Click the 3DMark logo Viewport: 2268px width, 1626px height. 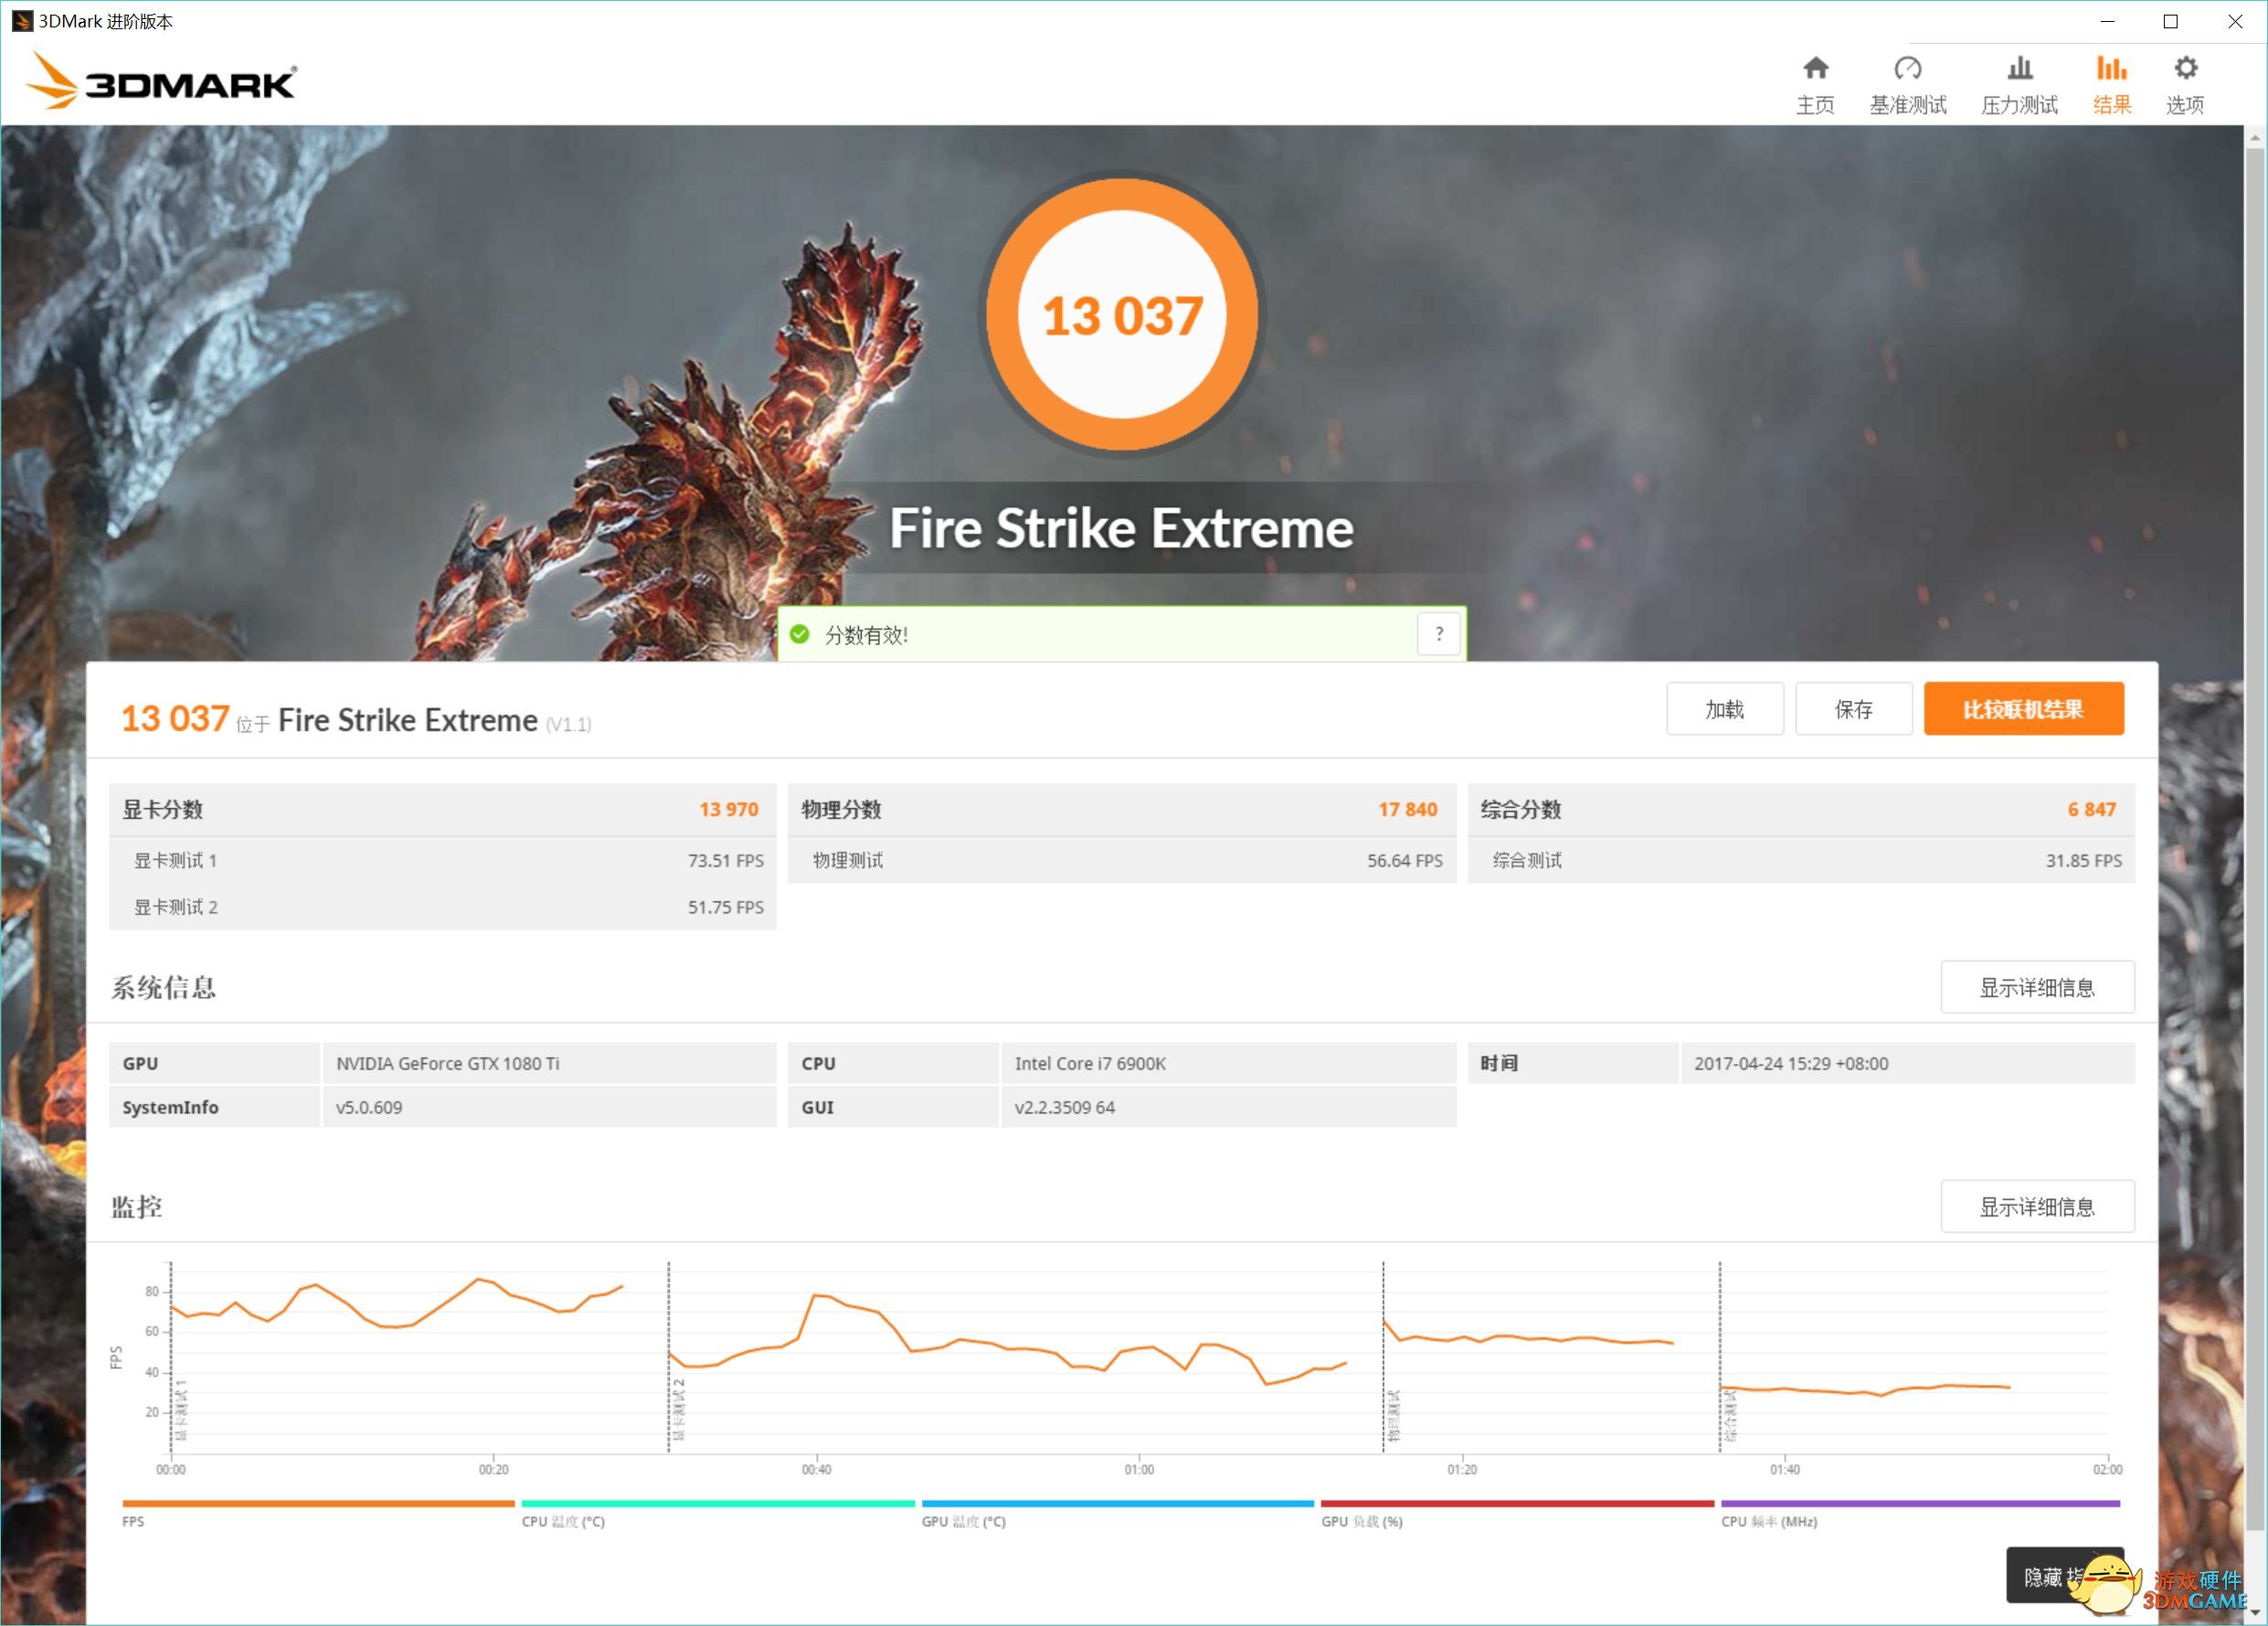coord(161,81)
